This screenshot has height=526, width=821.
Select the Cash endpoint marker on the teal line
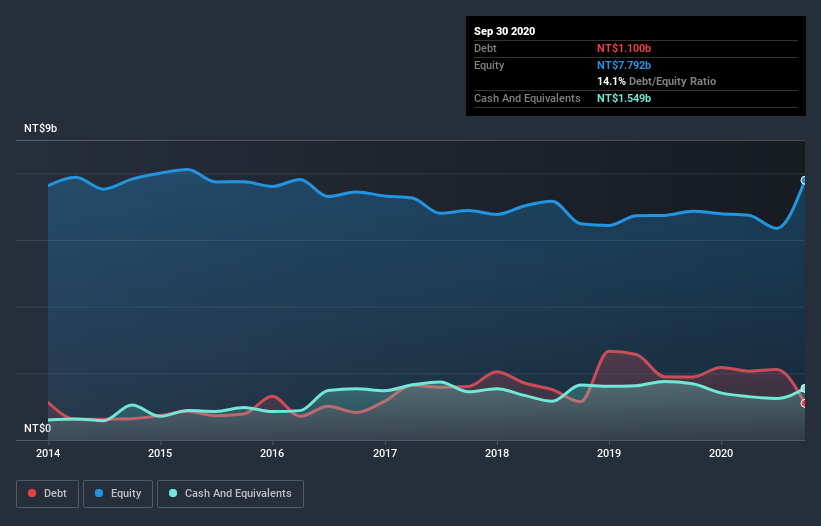pos(804,389)
